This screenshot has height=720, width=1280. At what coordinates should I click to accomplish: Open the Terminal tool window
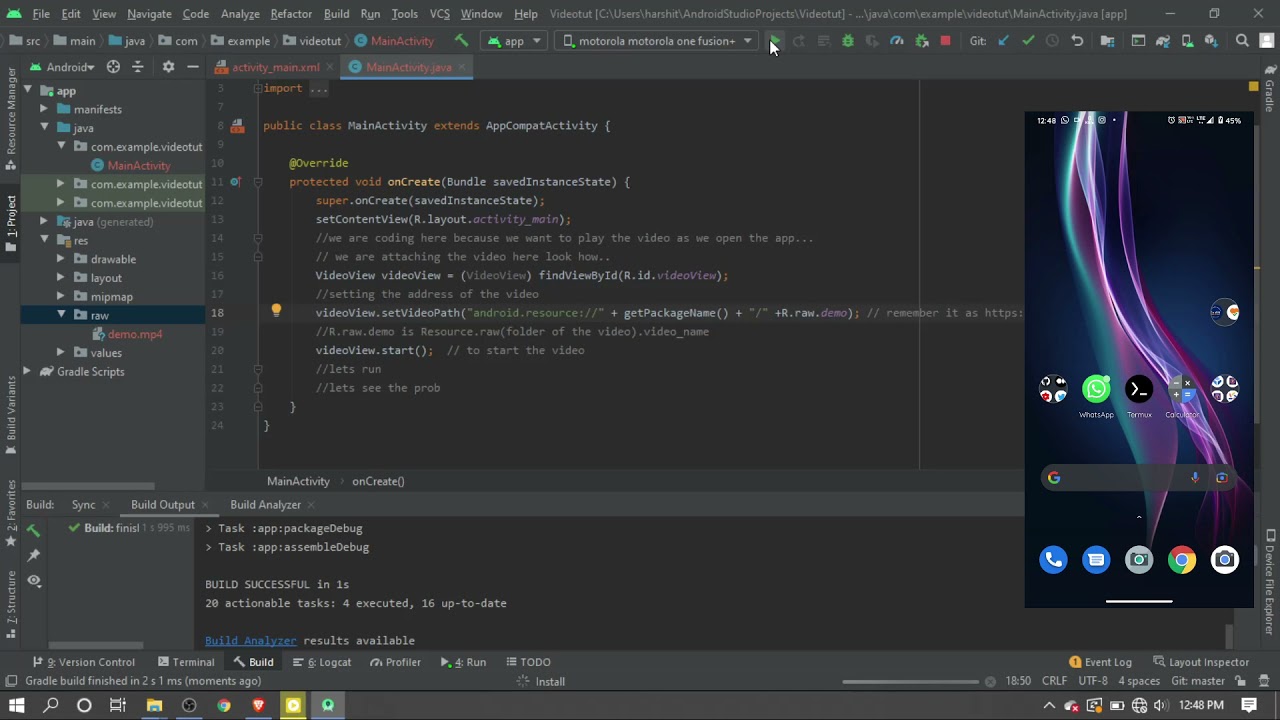click(x=186, y=662)
